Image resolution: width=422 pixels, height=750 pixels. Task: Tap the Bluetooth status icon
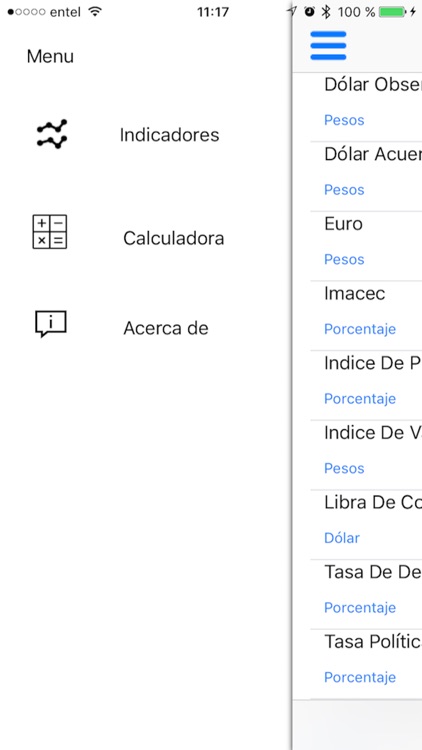point(326,12)
